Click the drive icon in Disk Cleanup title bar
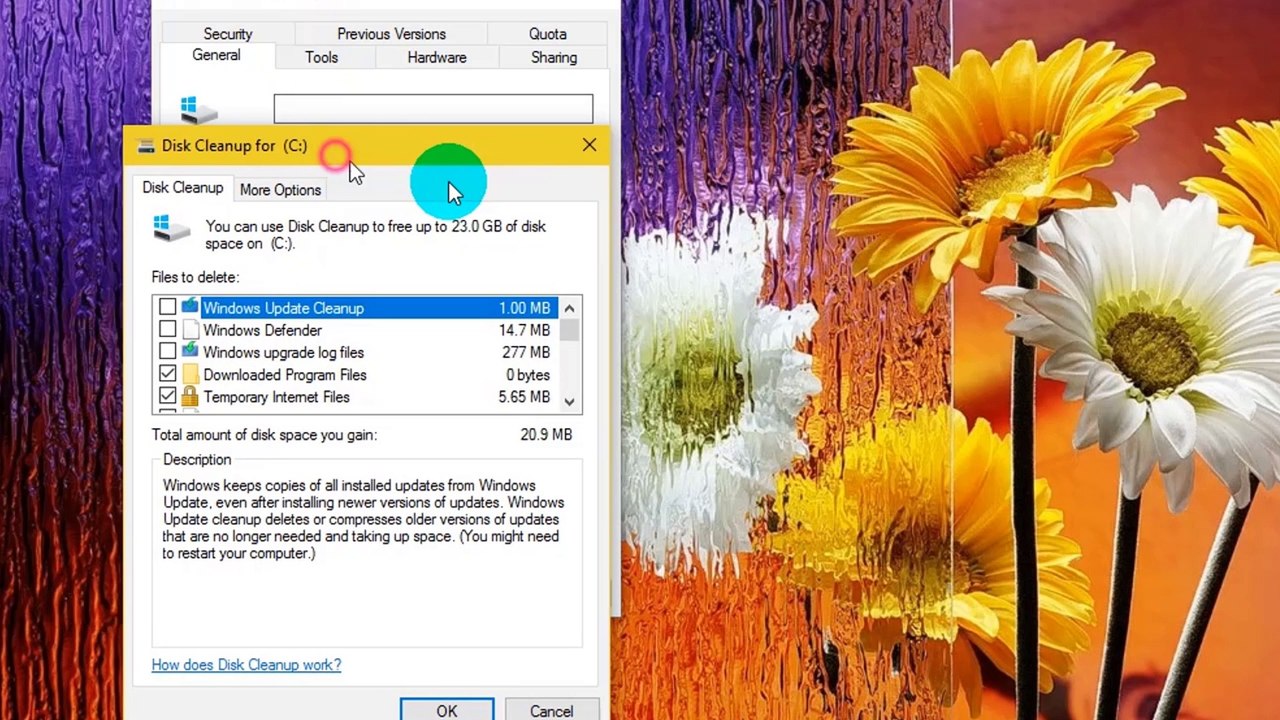Screen dimensions: 1280x720 click(x=146, y=146)
